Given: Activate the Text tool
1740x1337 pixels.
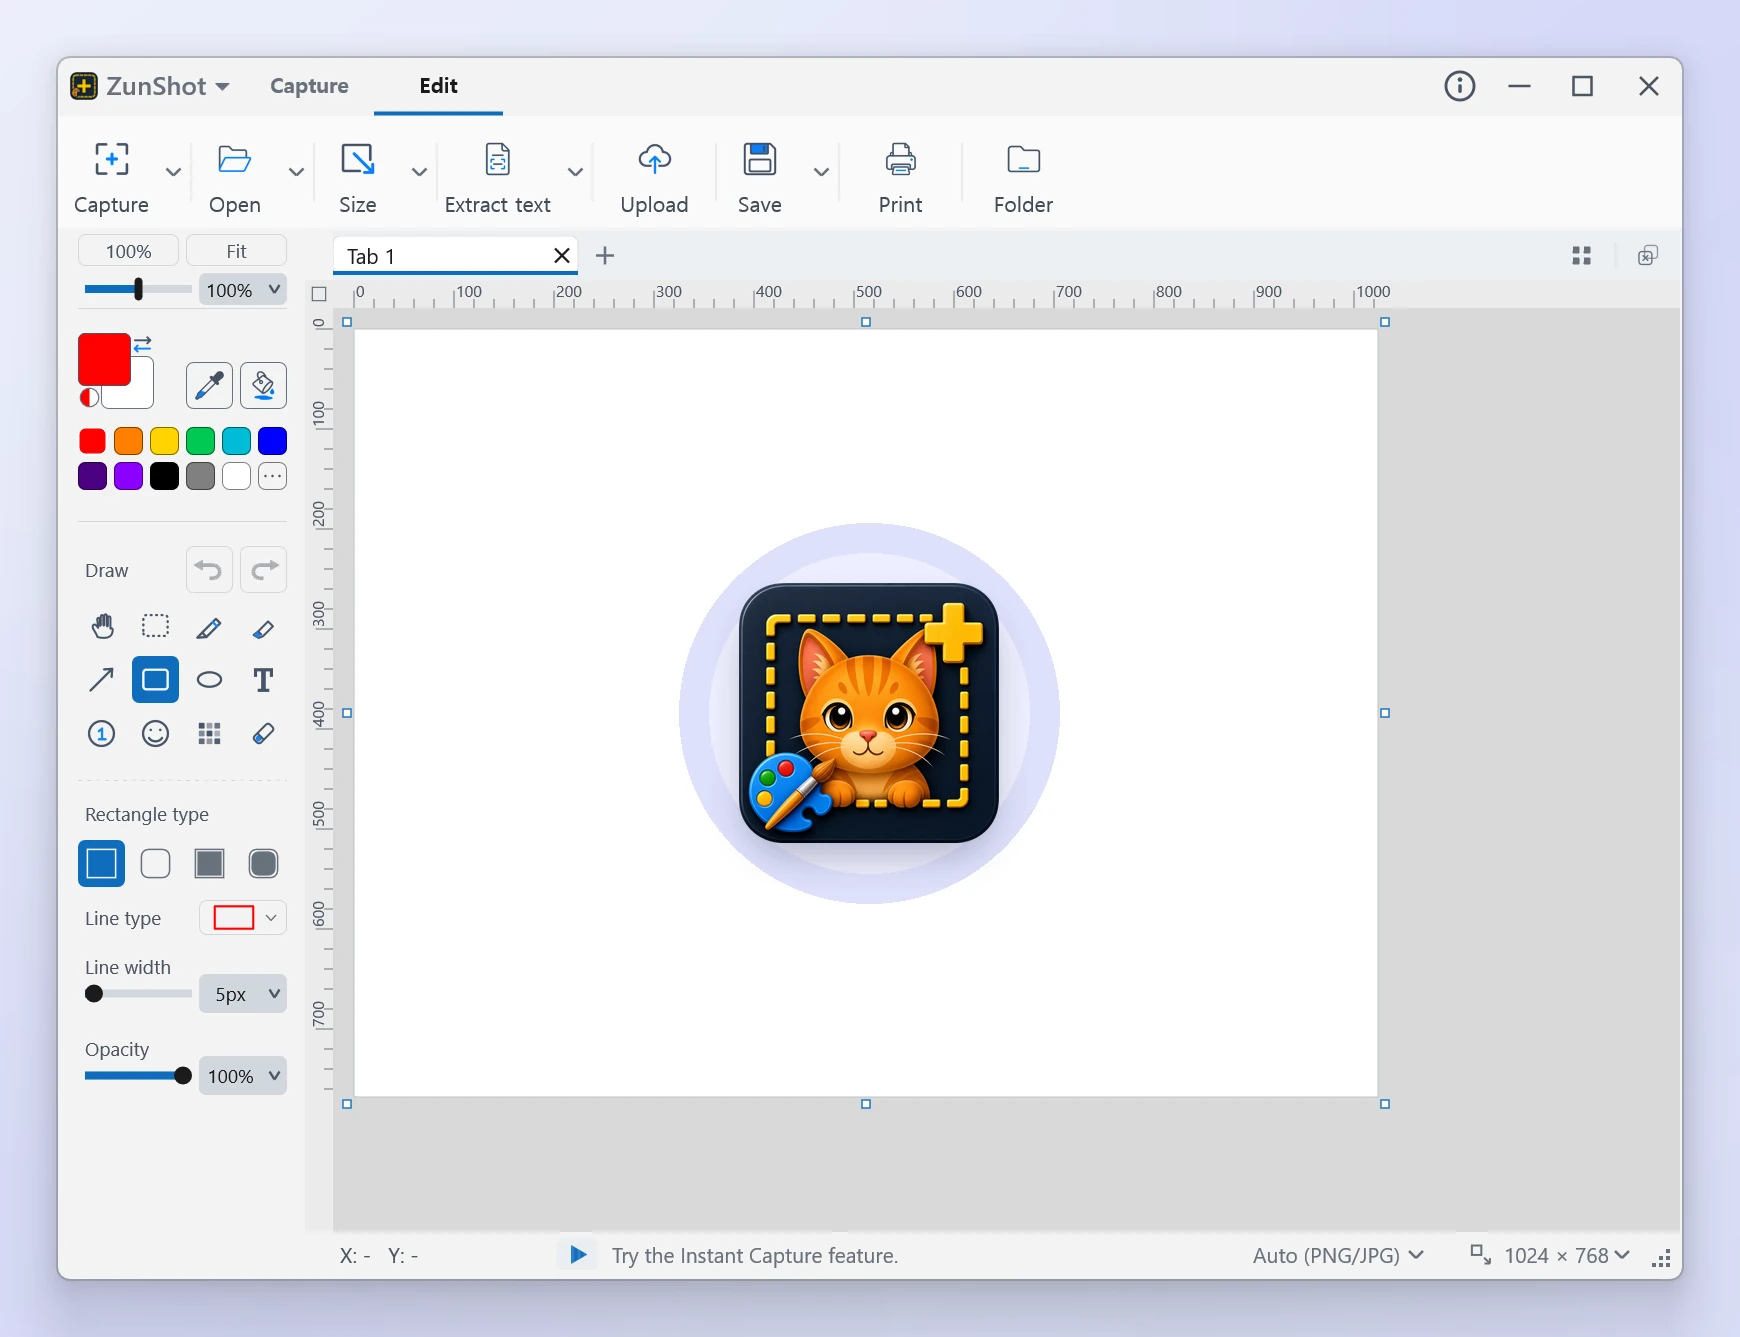Looking at the screenshot, I should point(263,680).
